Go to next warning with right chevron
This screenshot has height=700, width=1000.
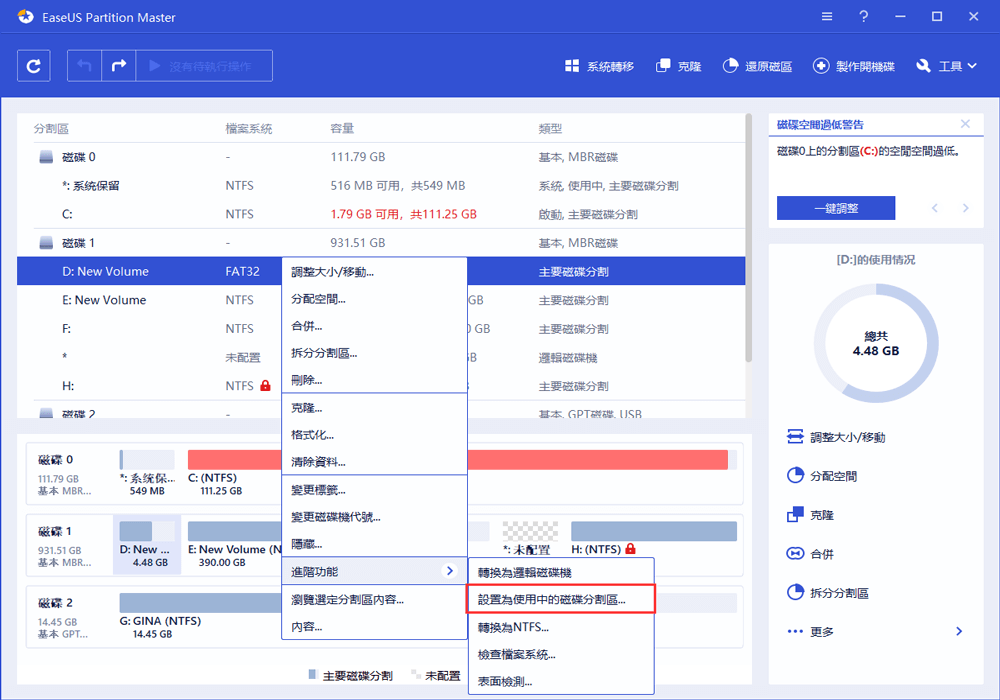[x=965, y=208]
